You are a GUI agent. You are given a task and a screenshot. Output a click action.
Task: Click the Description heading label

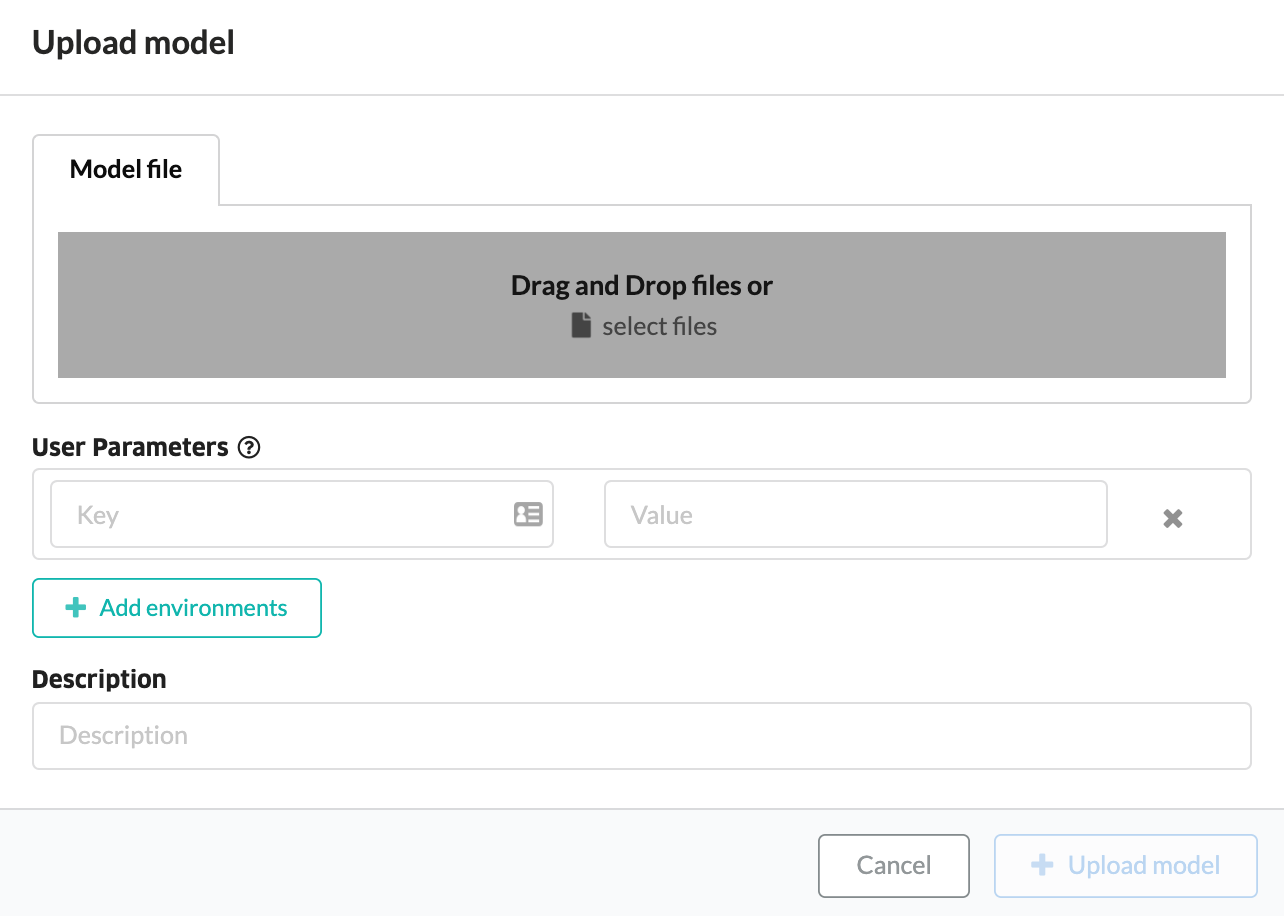click(x=99, y=679)
